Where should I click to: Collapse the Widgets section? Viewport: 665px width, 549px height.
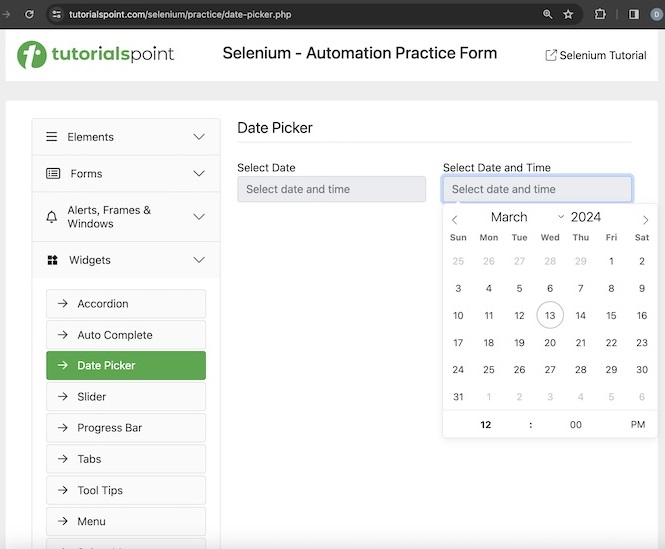point(126,260)
